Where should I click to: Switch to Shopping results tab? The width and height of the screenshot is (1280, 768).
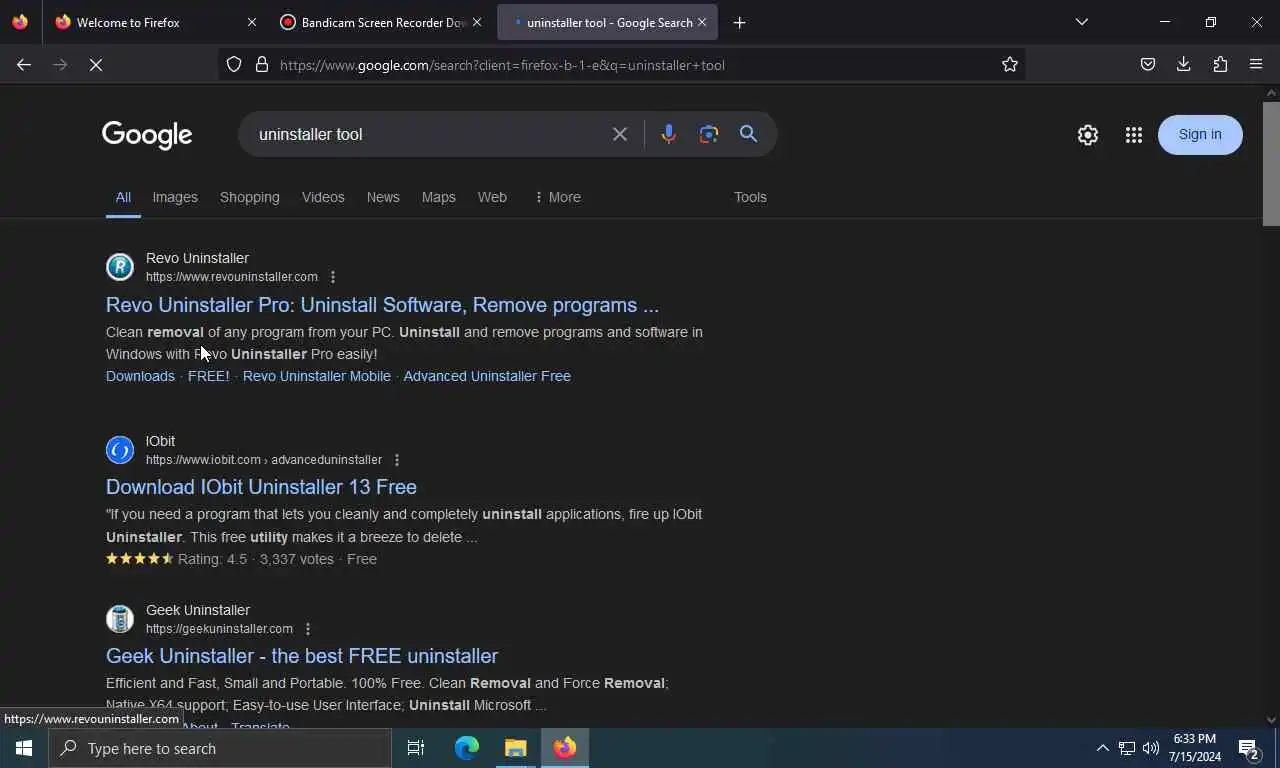click(x=250, y=197)
